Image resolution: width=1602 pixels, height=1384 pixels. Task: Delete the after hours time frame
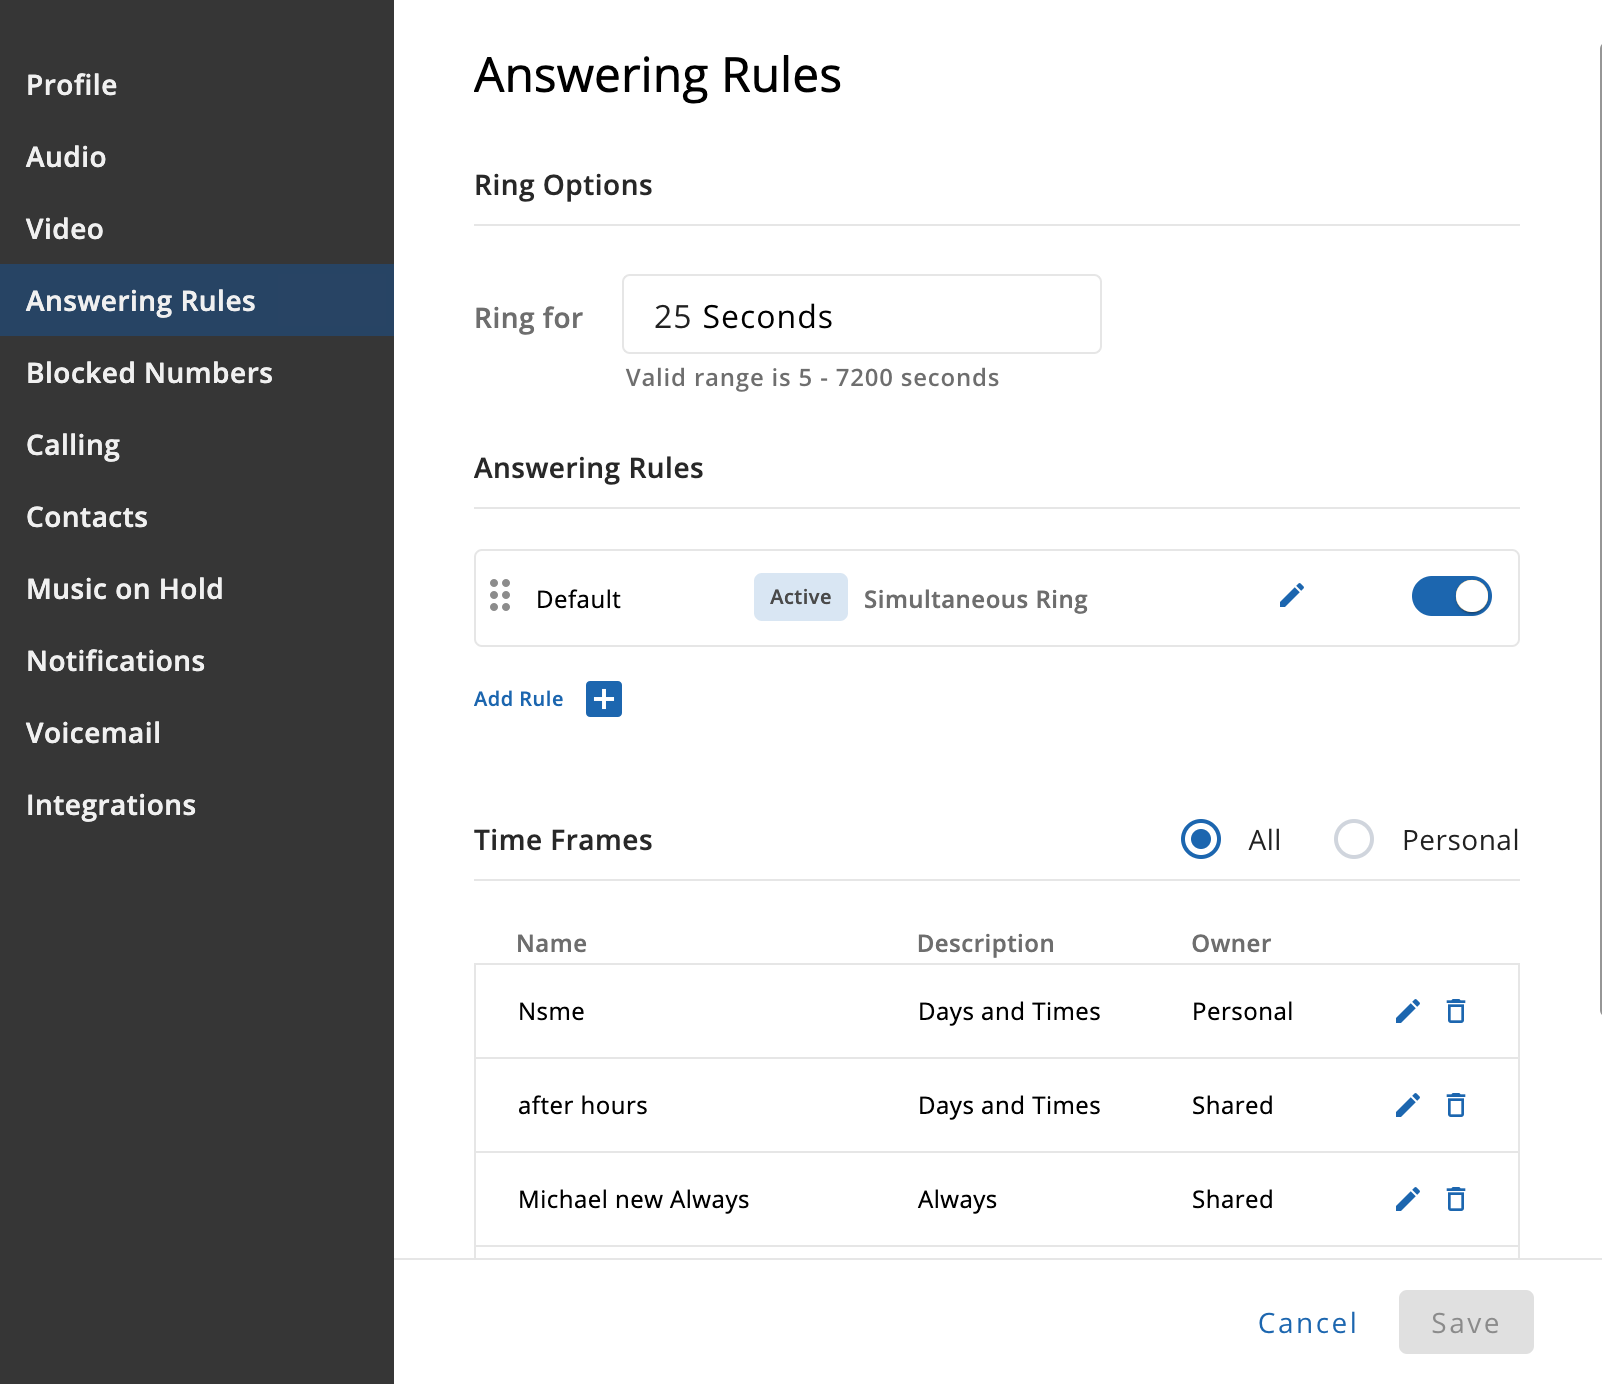pyautogui.click(x=1456, y=1105)
